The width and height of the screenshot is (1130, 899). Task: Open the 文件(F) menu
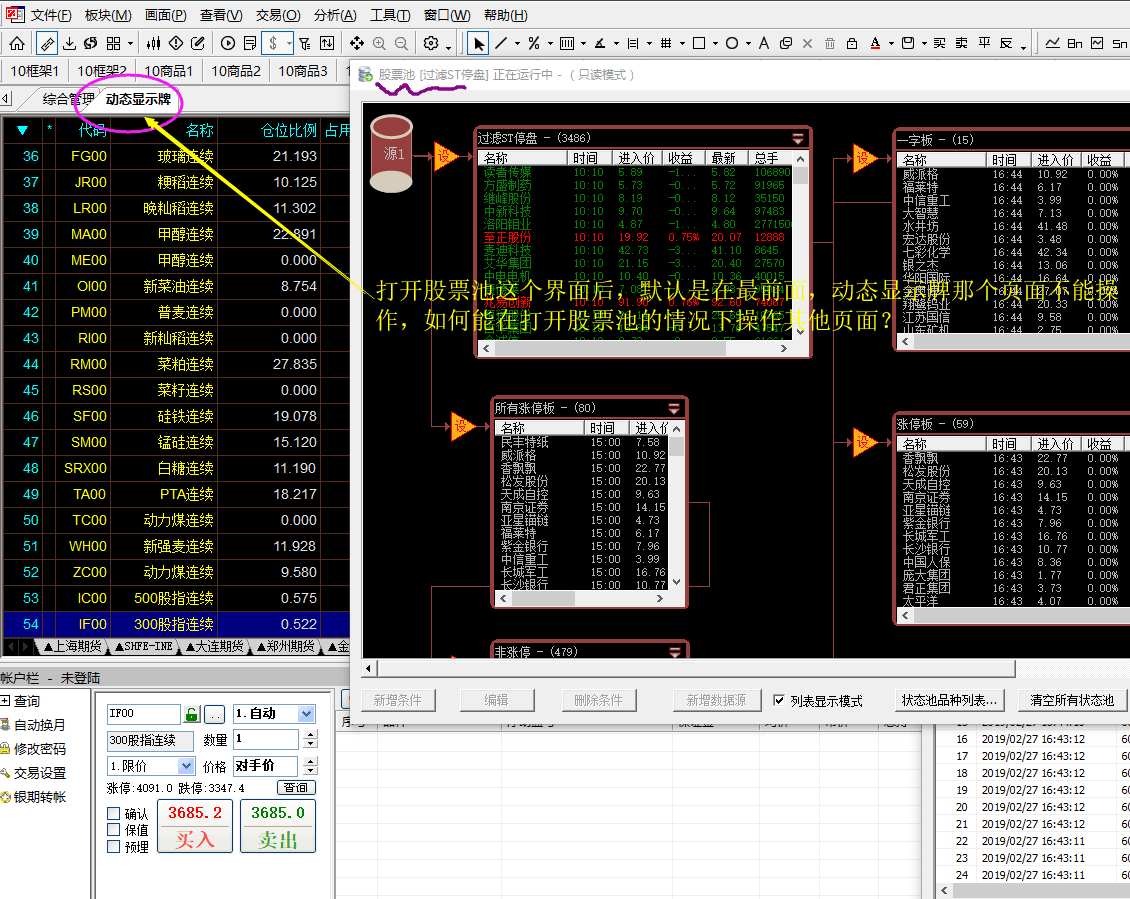tap(50, 15)
